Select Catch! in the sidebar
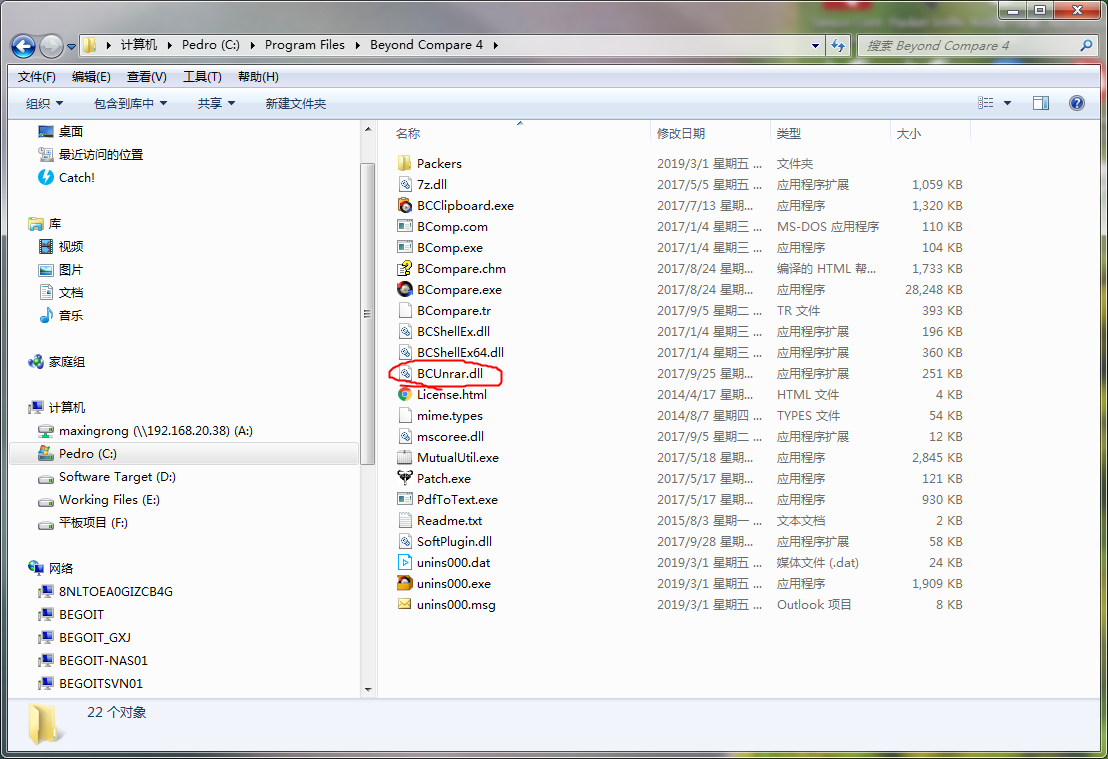 66,177
